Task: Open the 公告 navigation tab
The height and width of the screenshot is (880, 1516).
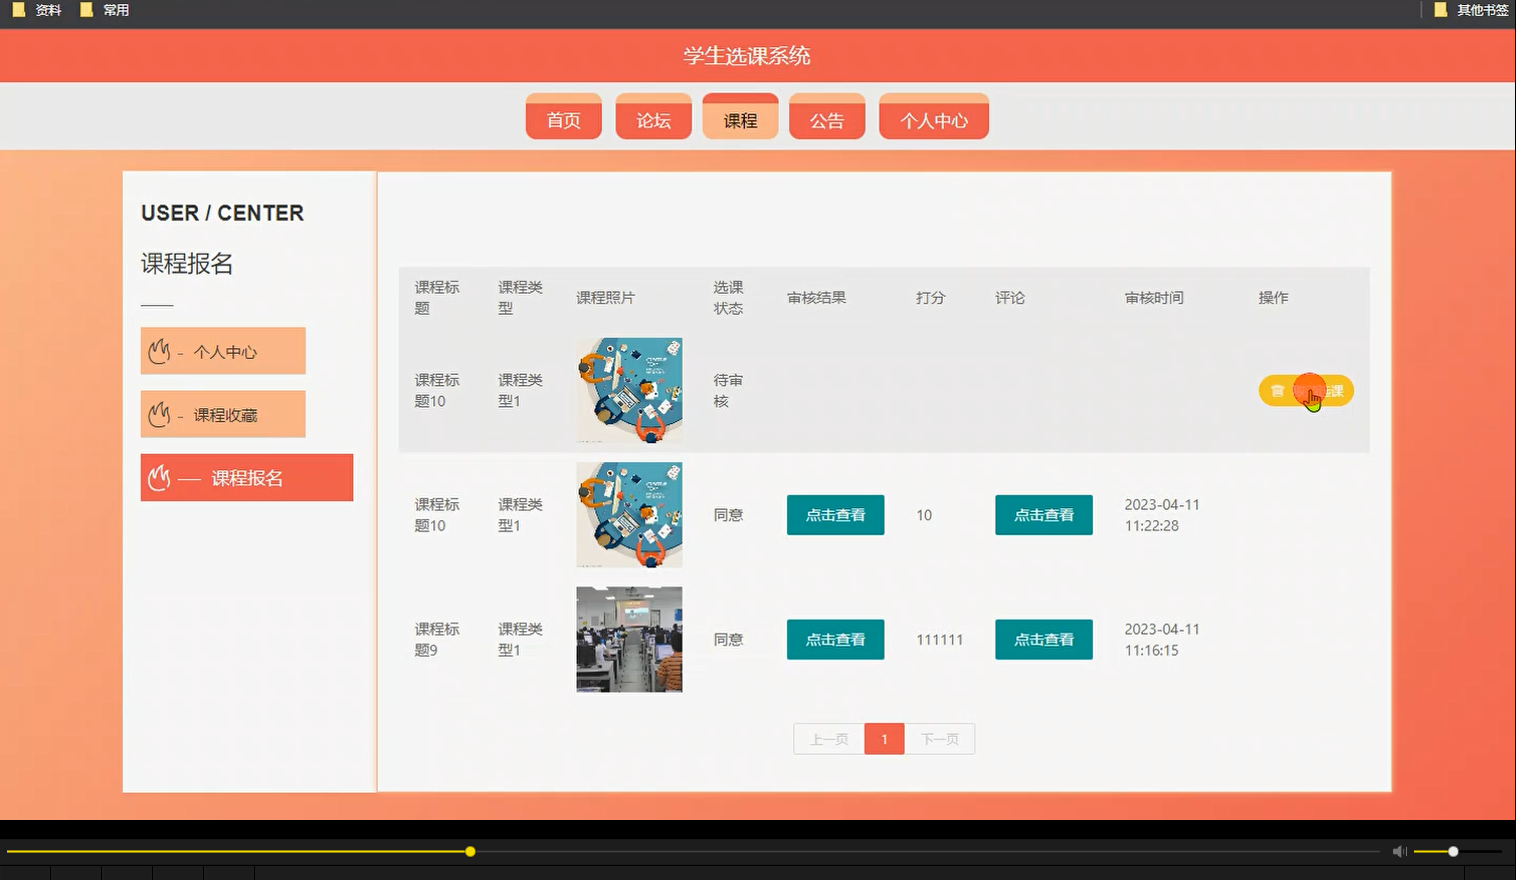Action: (x=827, y=117)
